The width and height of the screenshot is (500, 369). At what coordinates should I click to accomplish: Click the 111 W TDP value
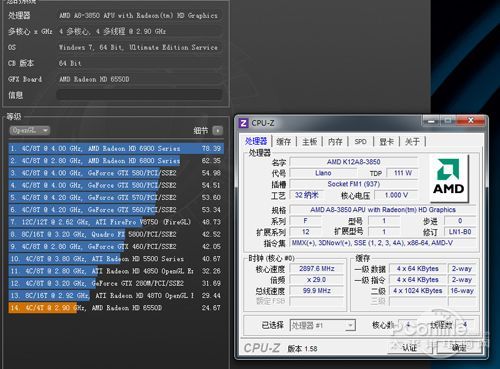tap(402, 173)
